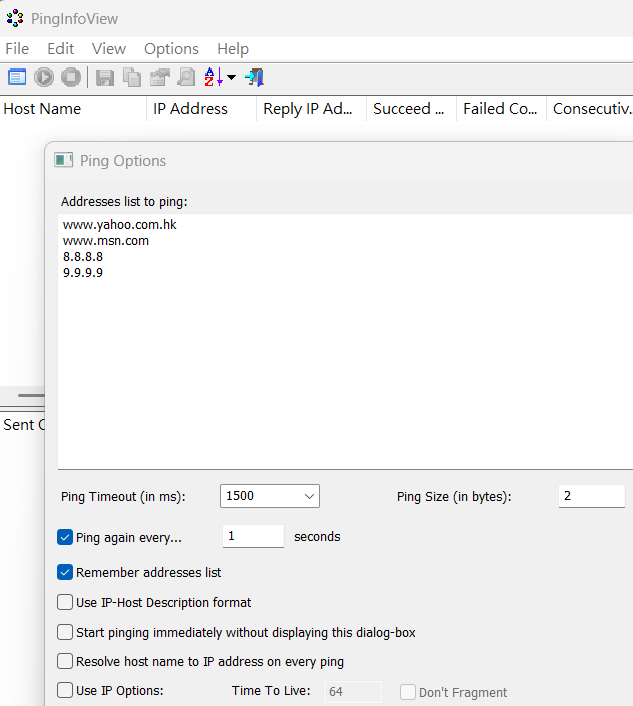Click the Save floppy disk icon
Screen dimensions: 633x706
pyautogui.click(x=105, y=77)
